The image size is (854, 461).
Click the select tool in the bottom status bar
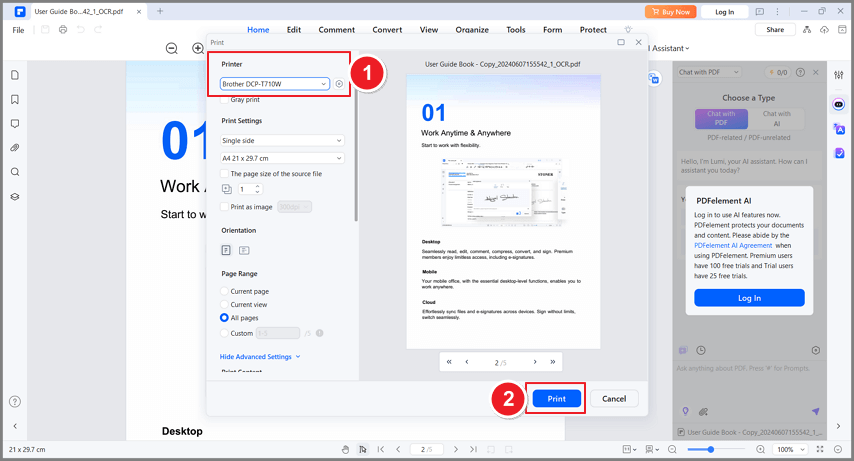pyautogui.click(x=363, y=450)
